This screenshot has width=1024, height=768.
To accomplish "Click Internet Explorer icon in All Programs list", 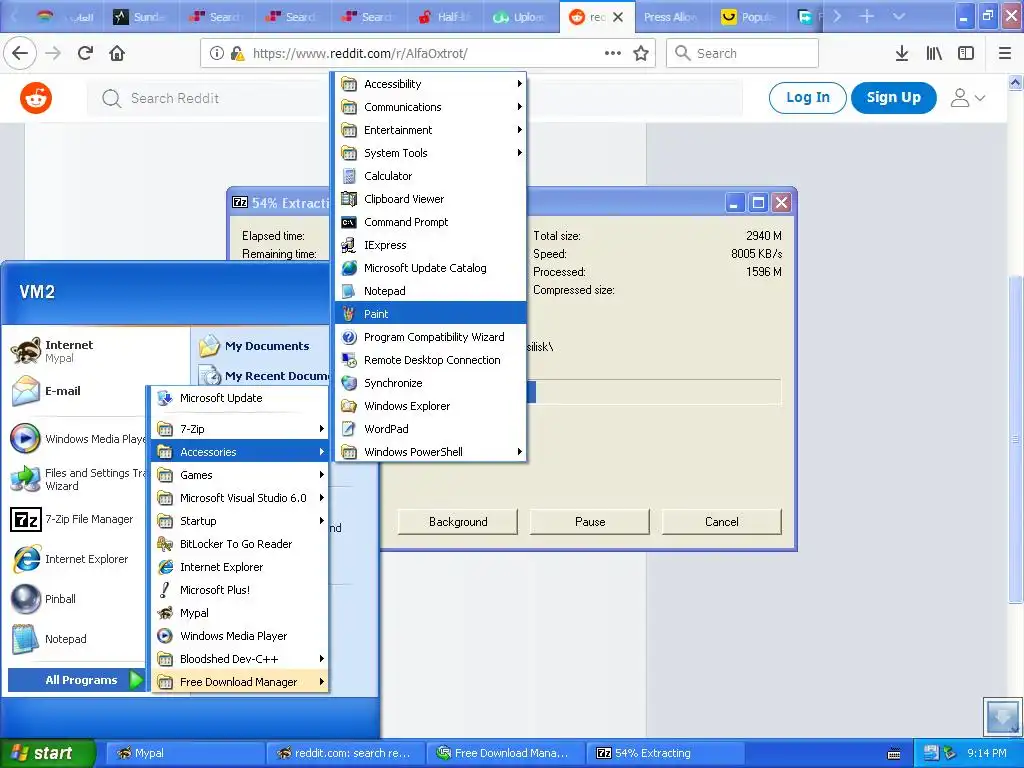I will point(165,567).
